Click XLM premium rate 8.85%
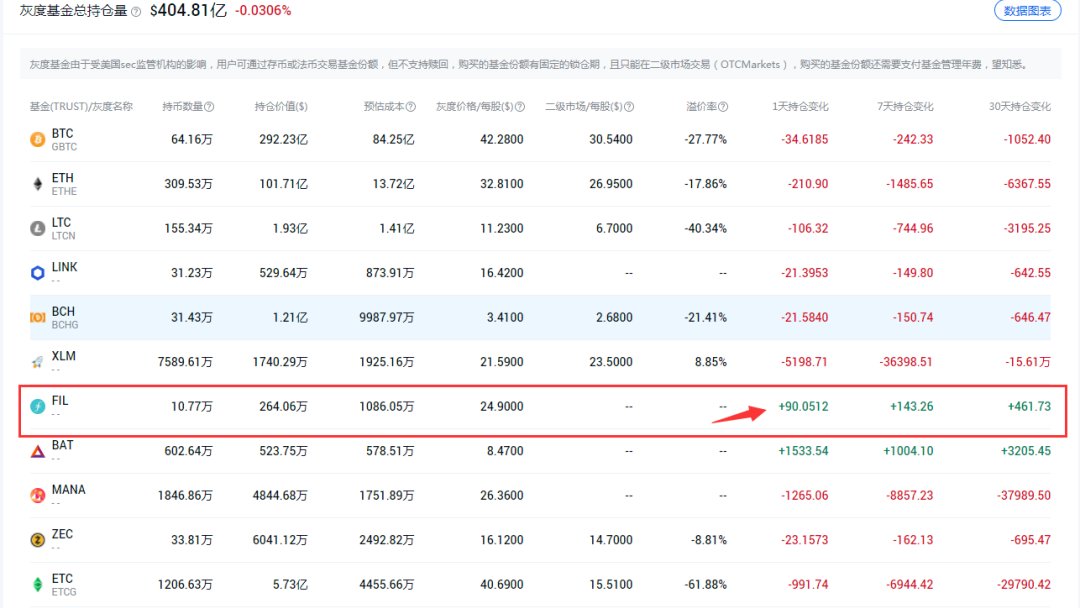 (x=710, y=362)
